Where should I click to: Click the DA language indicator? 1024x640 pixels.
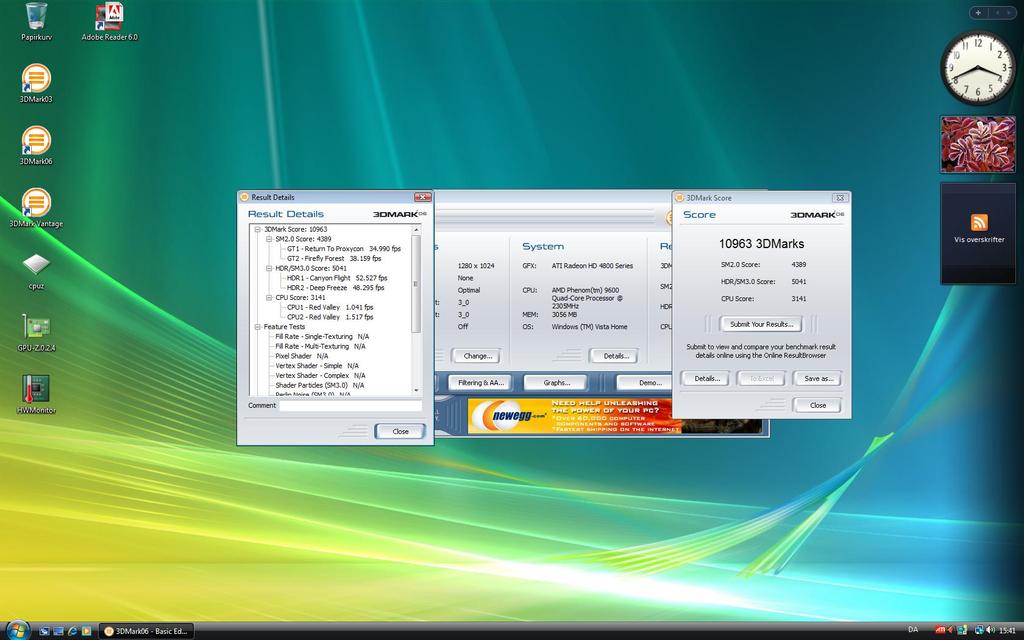[913, 630]
